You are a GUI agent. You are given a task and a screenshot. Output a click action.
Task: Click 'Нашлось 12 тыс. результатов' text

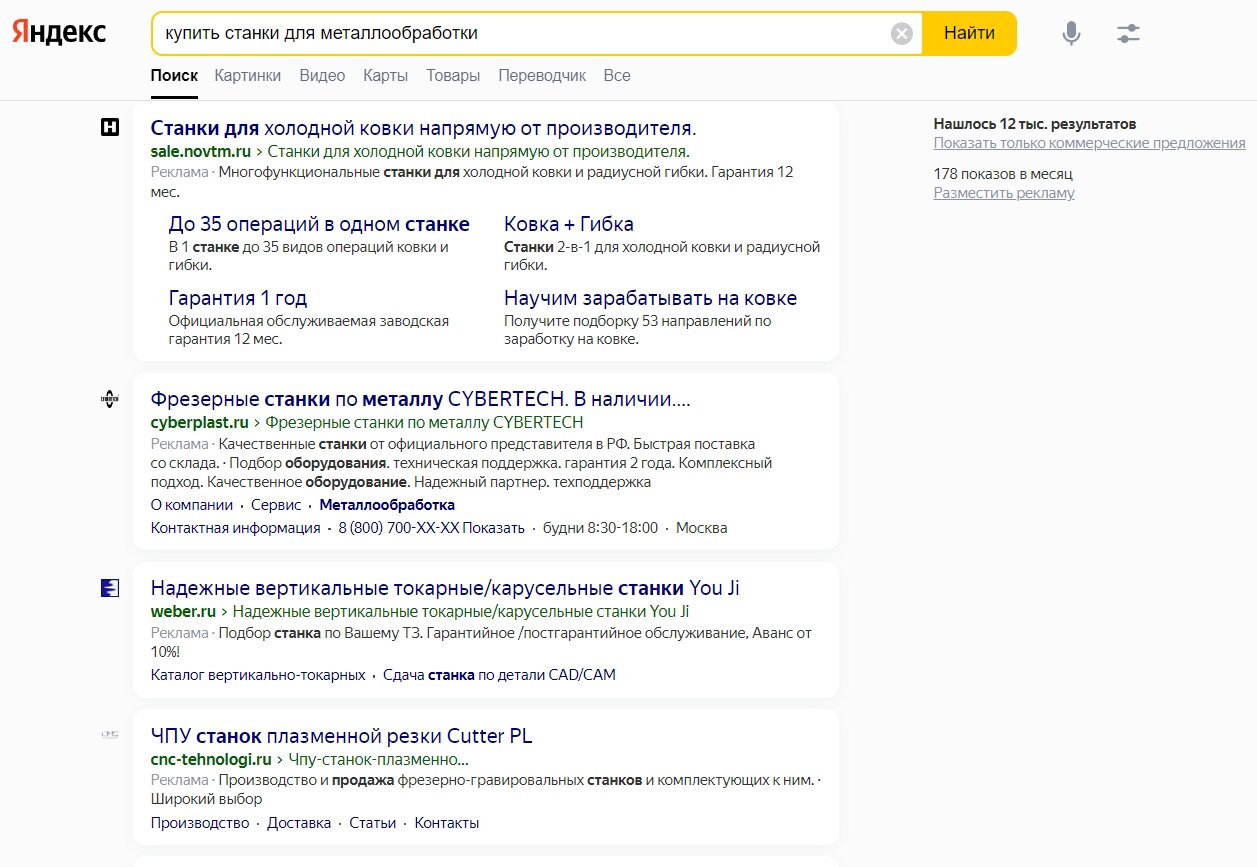pos(1035,124)
